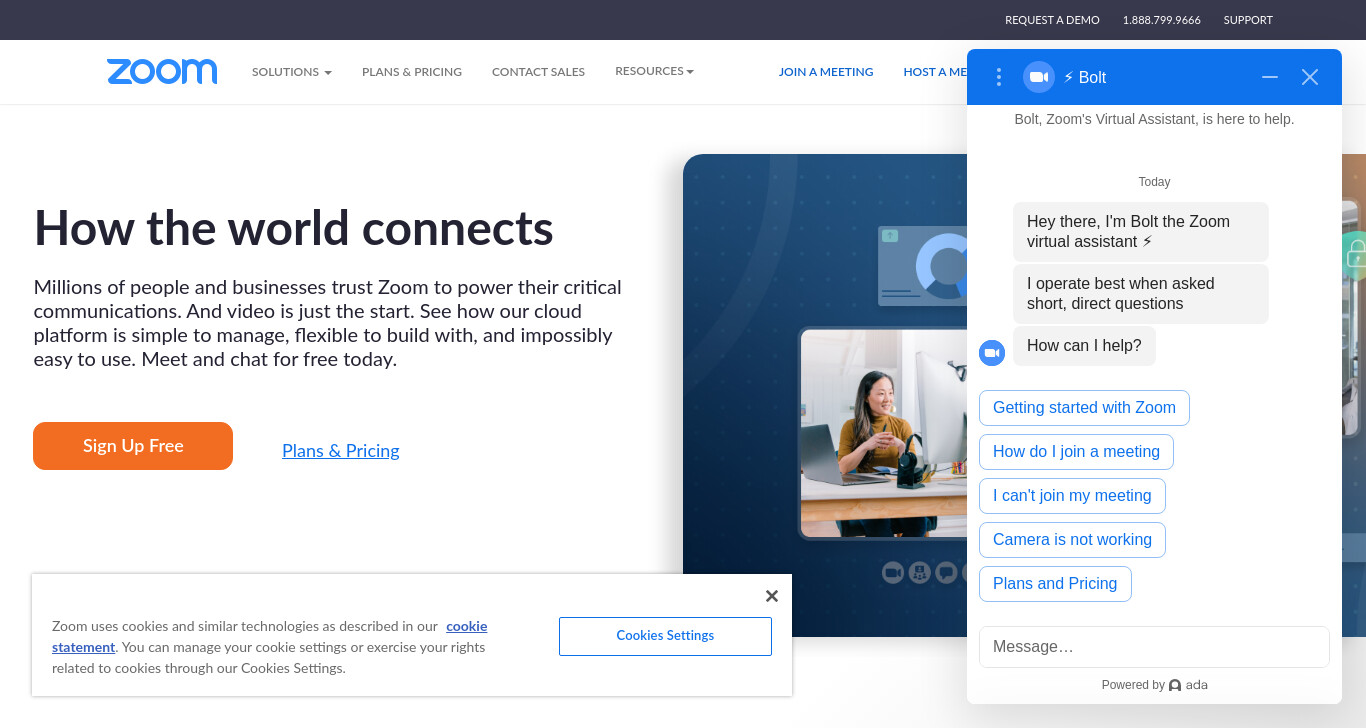Choose 'Camera is not working' quick reply
1366x728 pixels.
(1072, 540)
